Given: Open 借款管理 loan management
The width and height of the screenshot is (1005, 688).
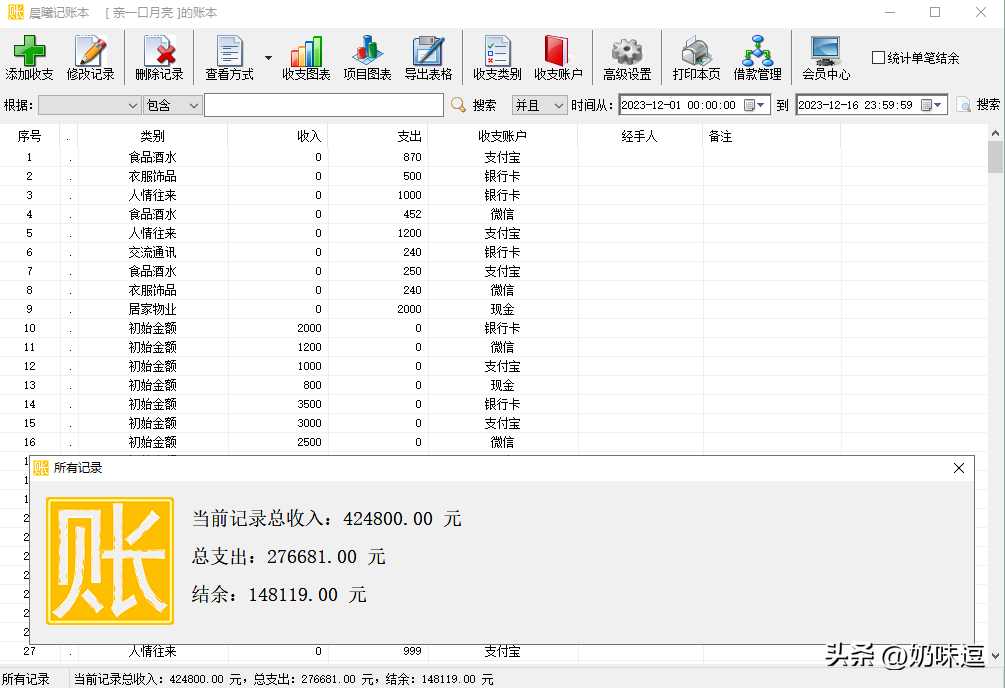Looking at the screenshot, I should click(x=757, y=57).
